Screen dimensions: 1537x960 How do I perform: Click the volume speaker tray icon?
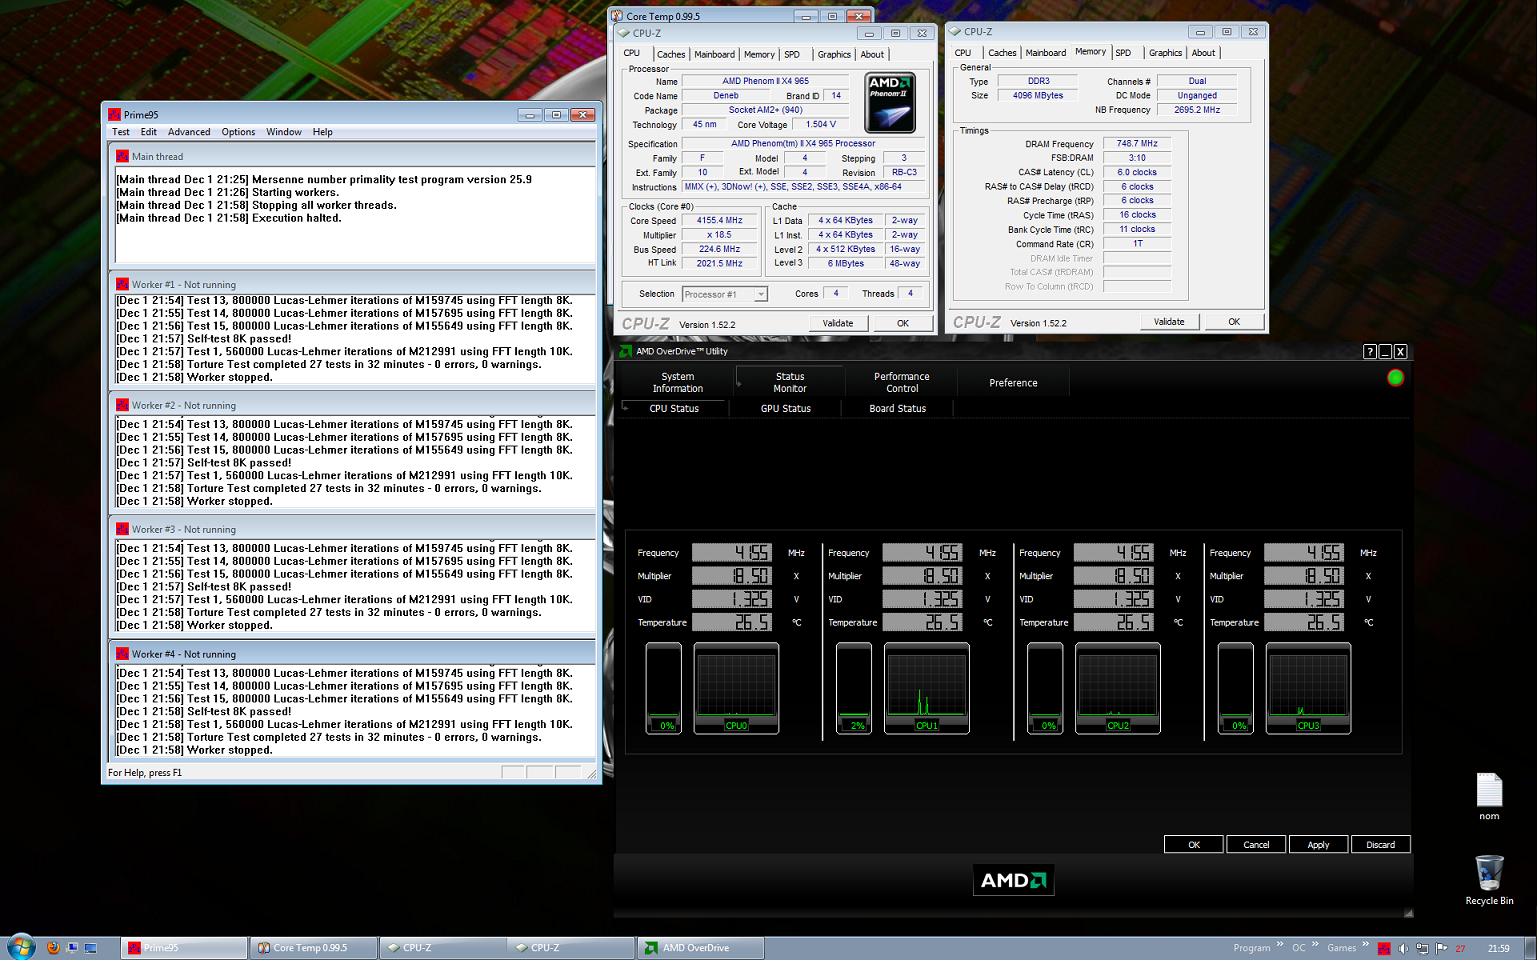point(1403,948)
